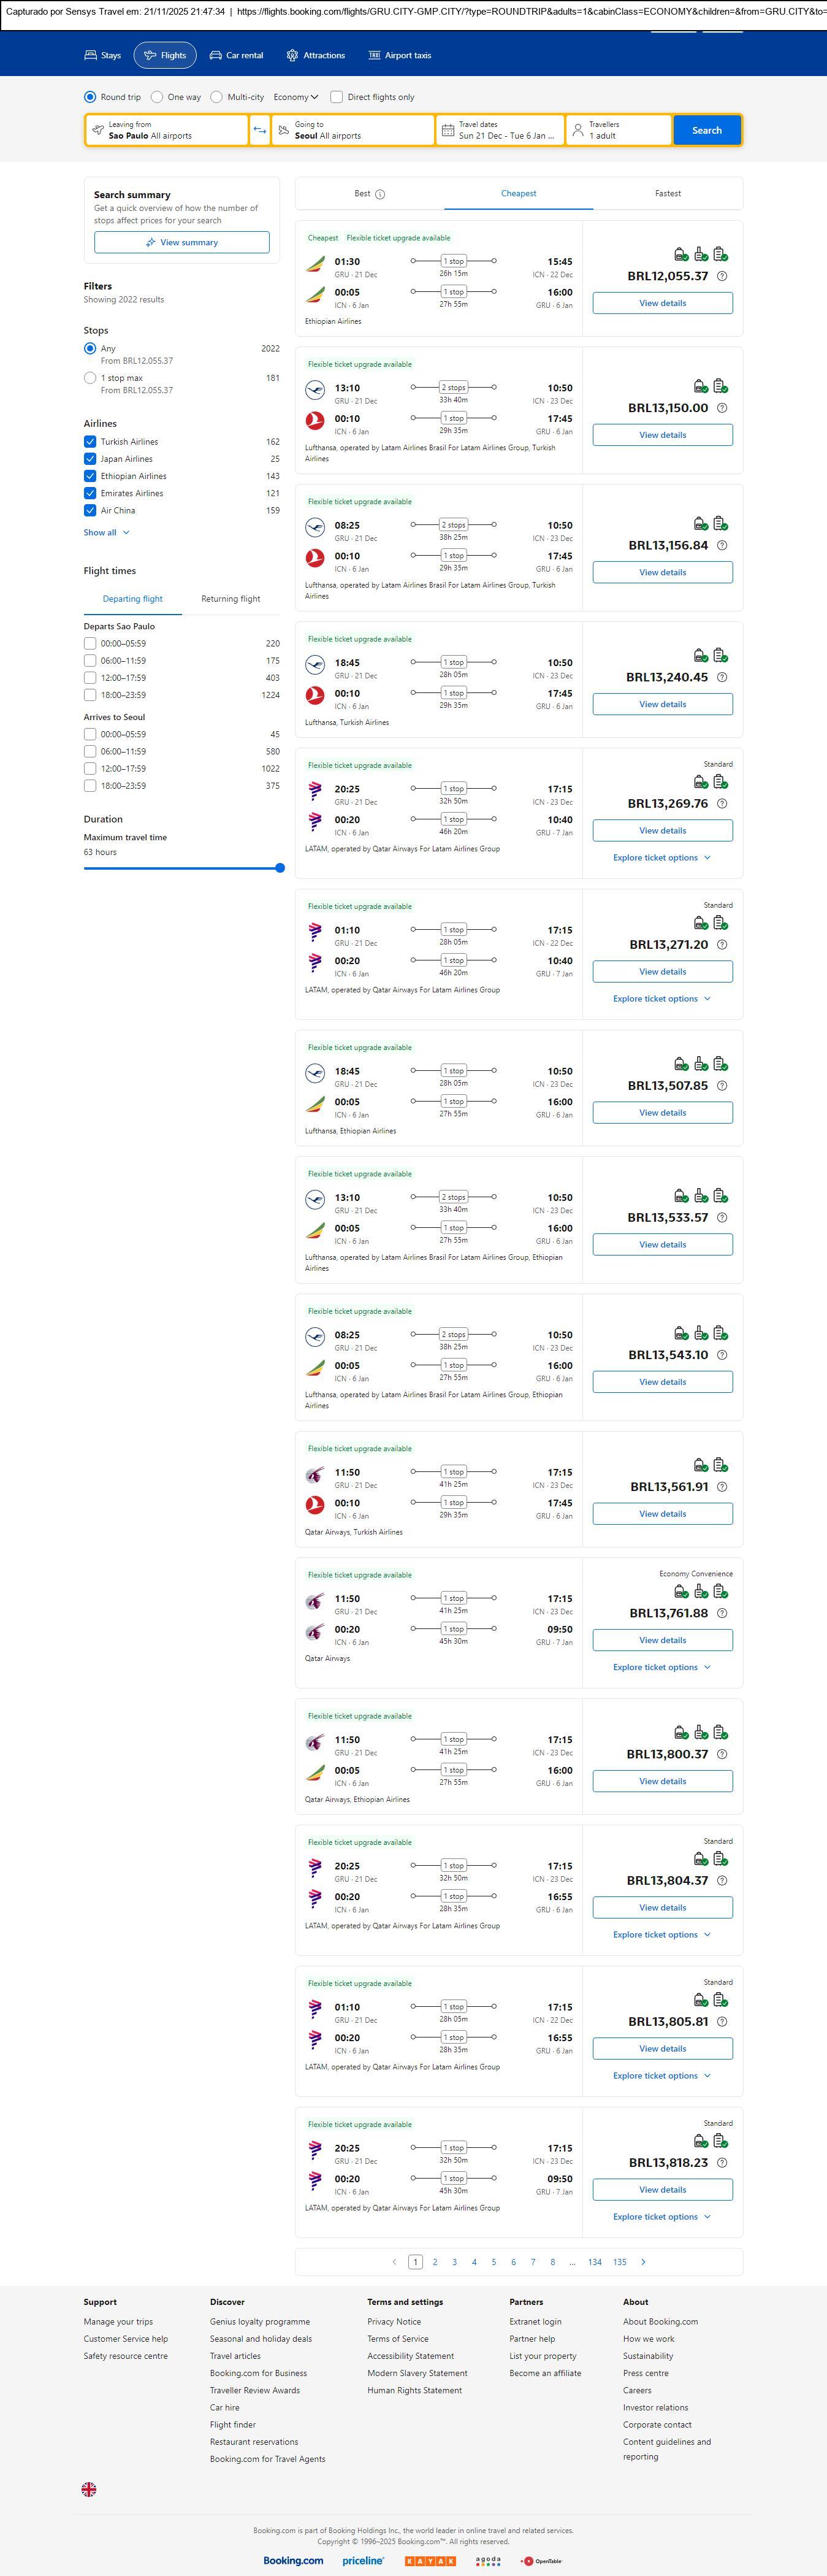The image size is (827, 2576).
Task: Click View summary button
Action: (x=182, y=242)
